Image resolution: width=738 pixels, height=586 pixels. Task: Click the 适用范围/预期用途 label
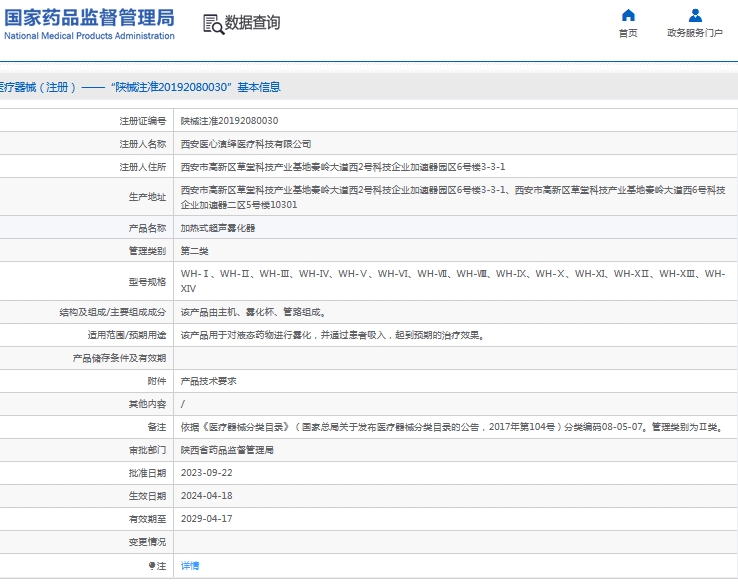coord(127,335)
